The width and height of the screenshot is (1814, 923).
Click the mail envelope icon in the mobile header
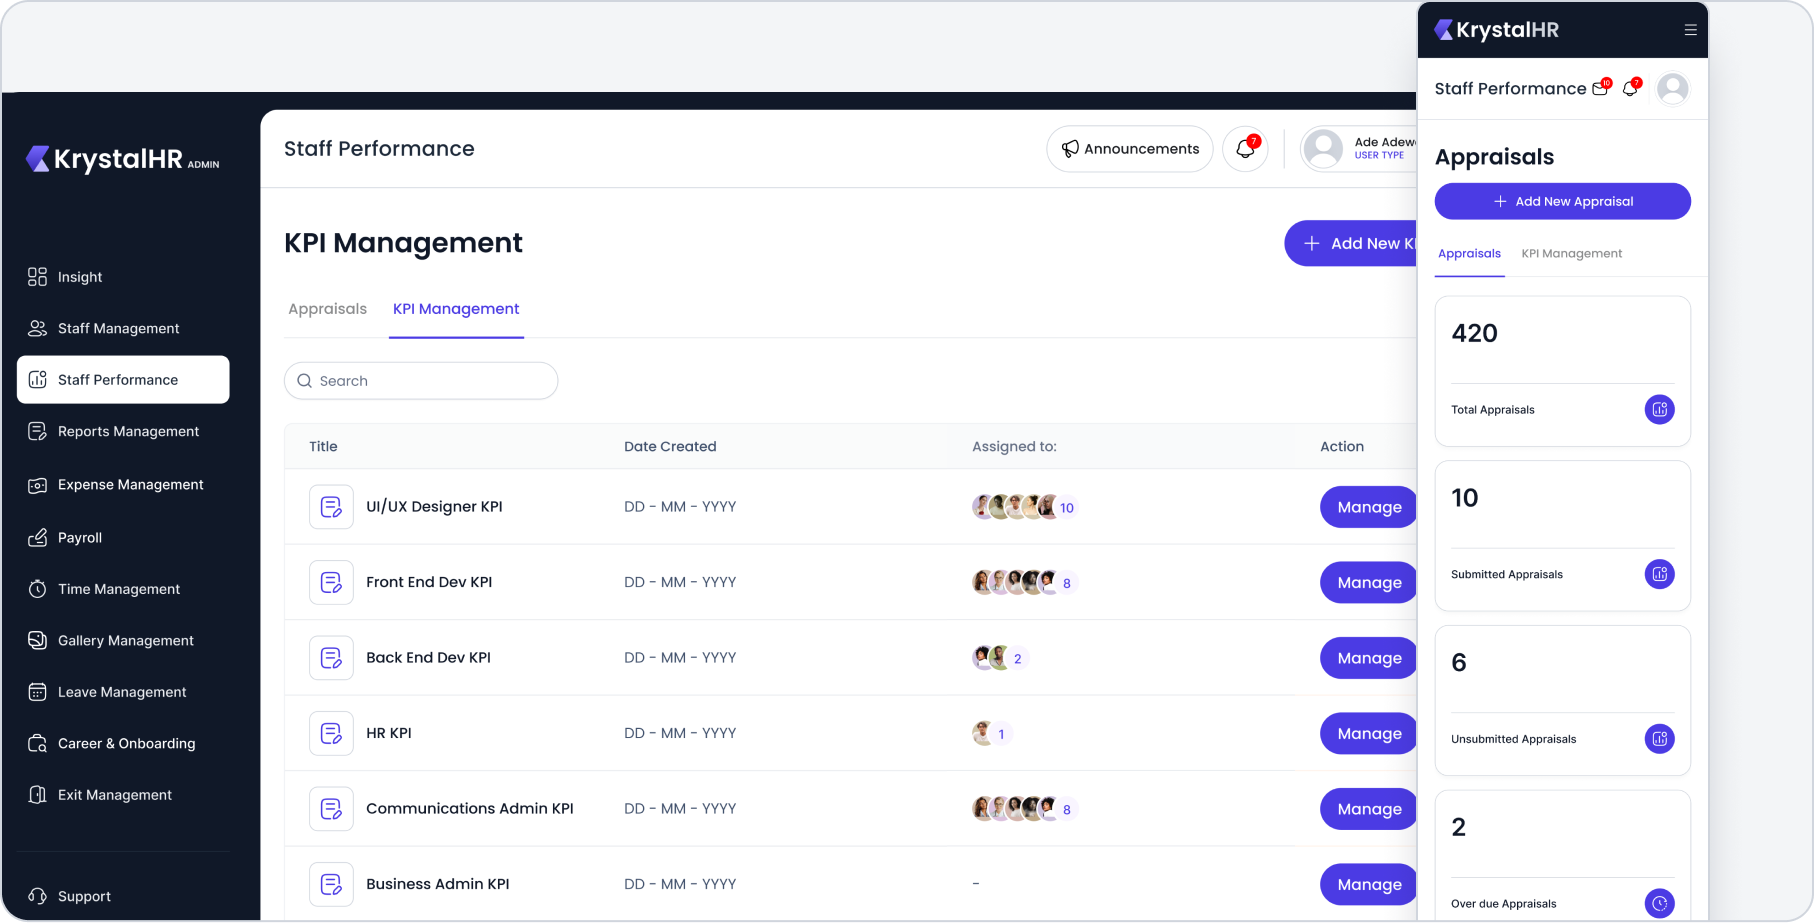point(1600,88)
